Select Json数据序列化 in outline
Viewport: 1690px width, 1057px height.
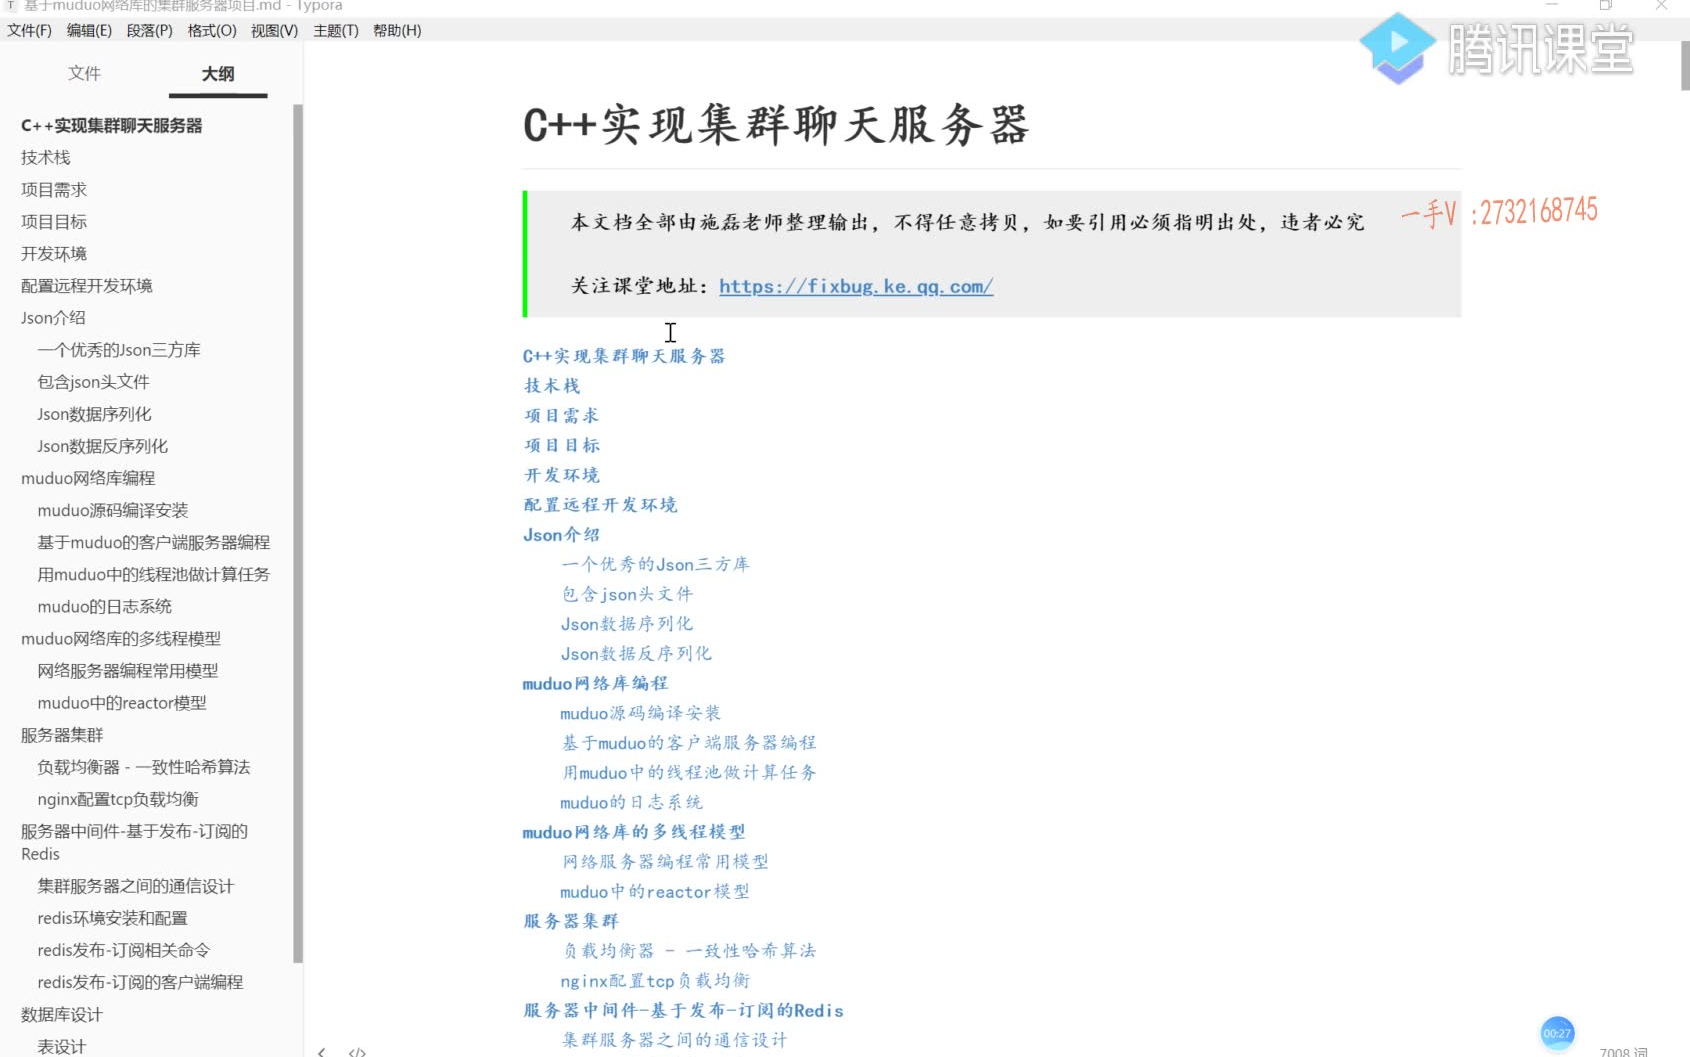click(95, 413)
